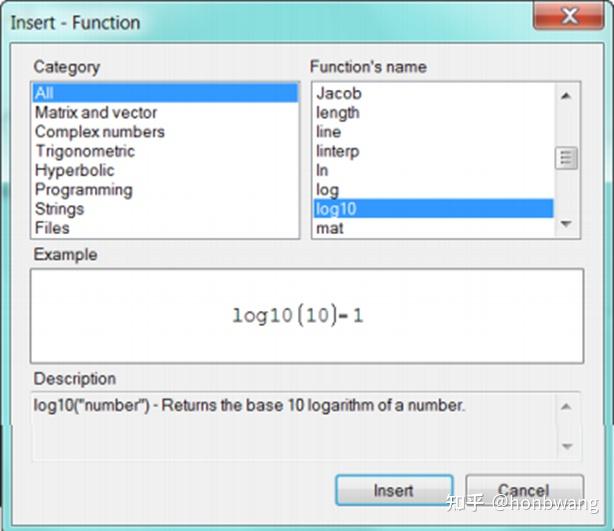Choose the length function
Viewport: 614px width, 531px height.
338,112
